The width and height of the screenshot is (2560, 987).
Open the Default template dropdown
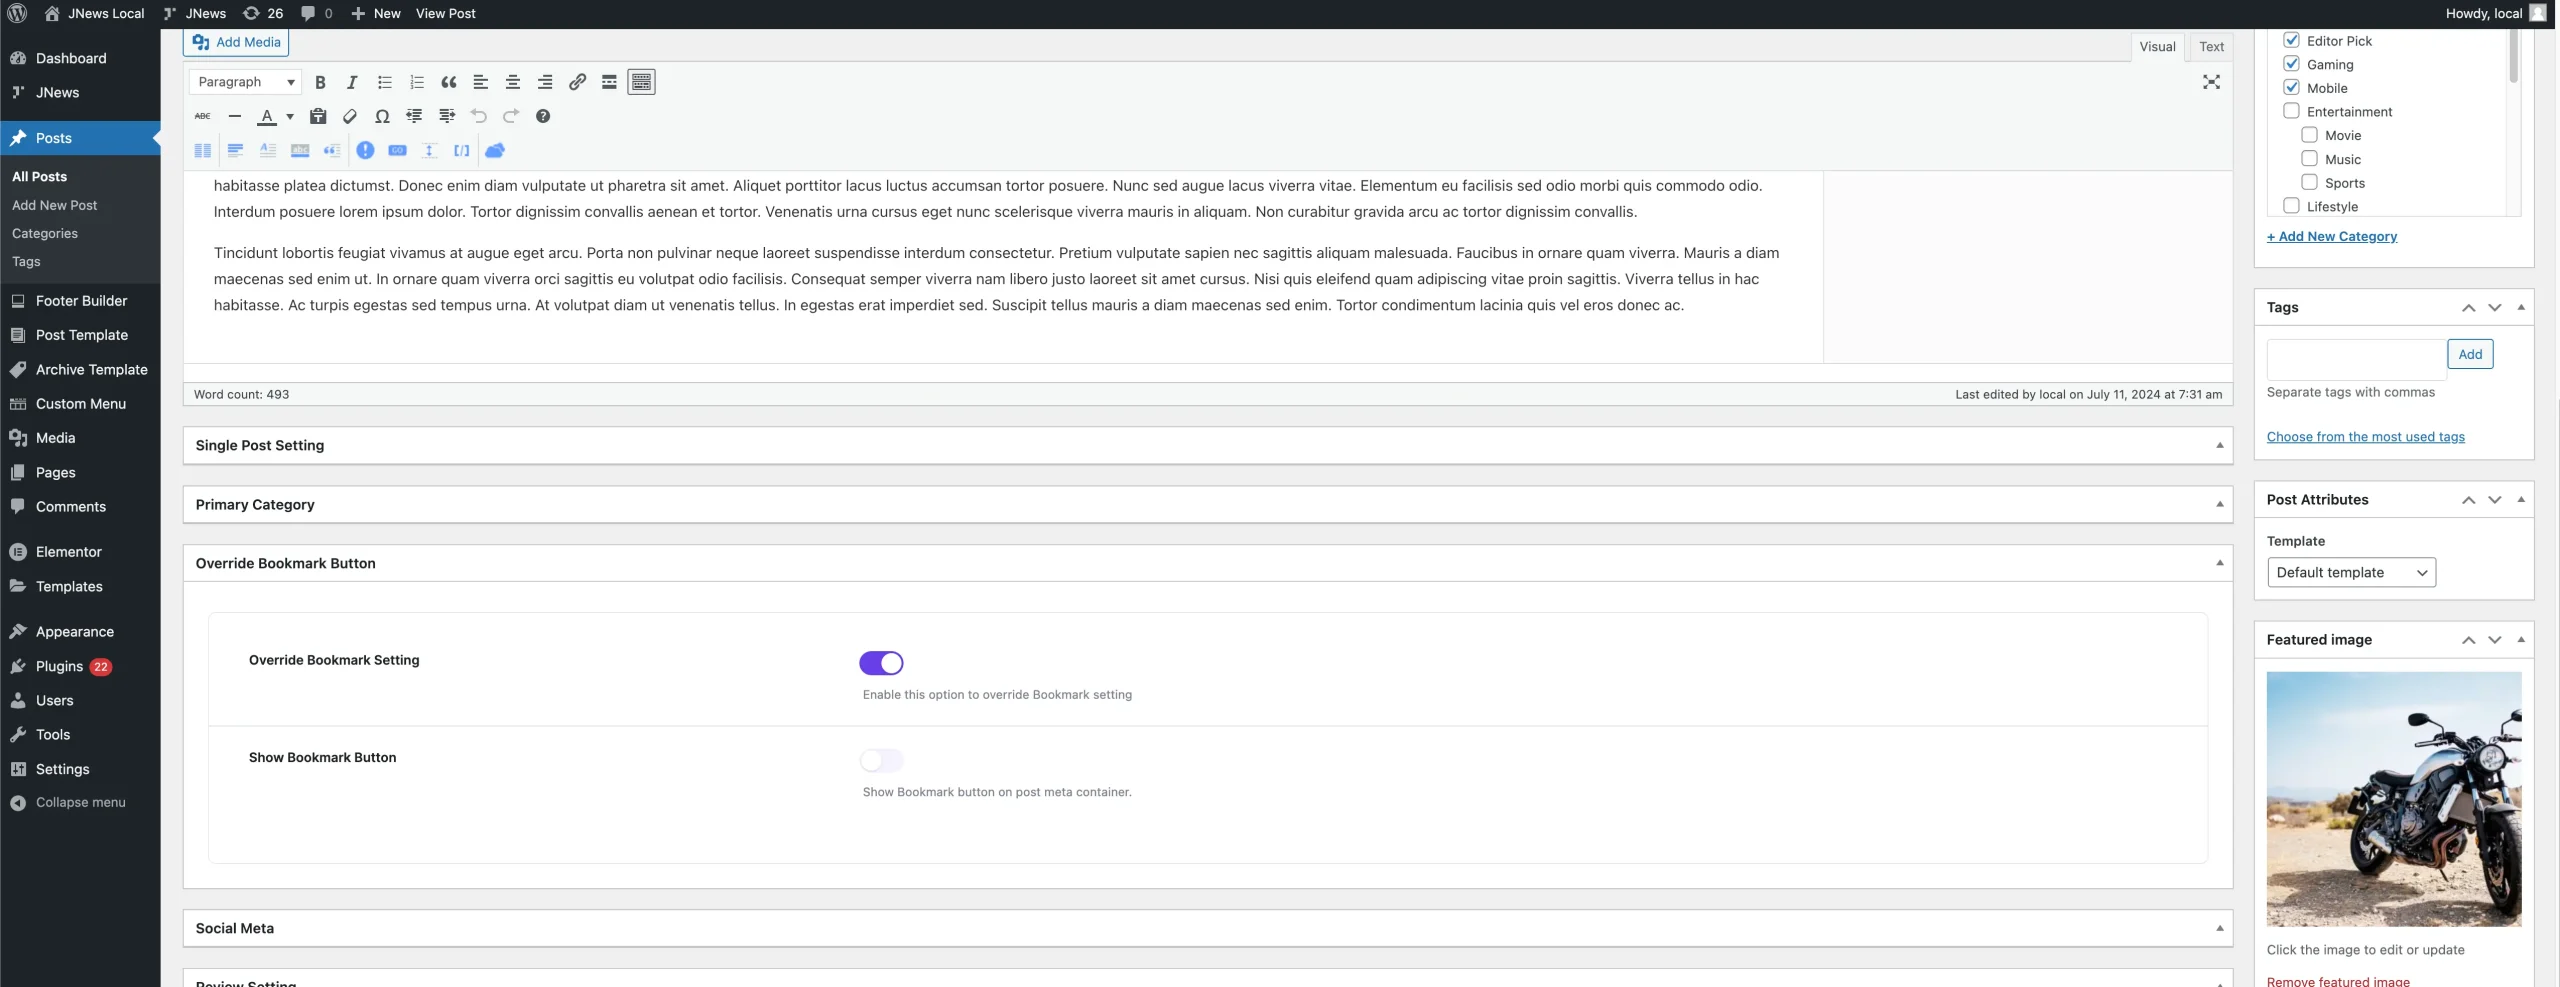[2351, 572]
